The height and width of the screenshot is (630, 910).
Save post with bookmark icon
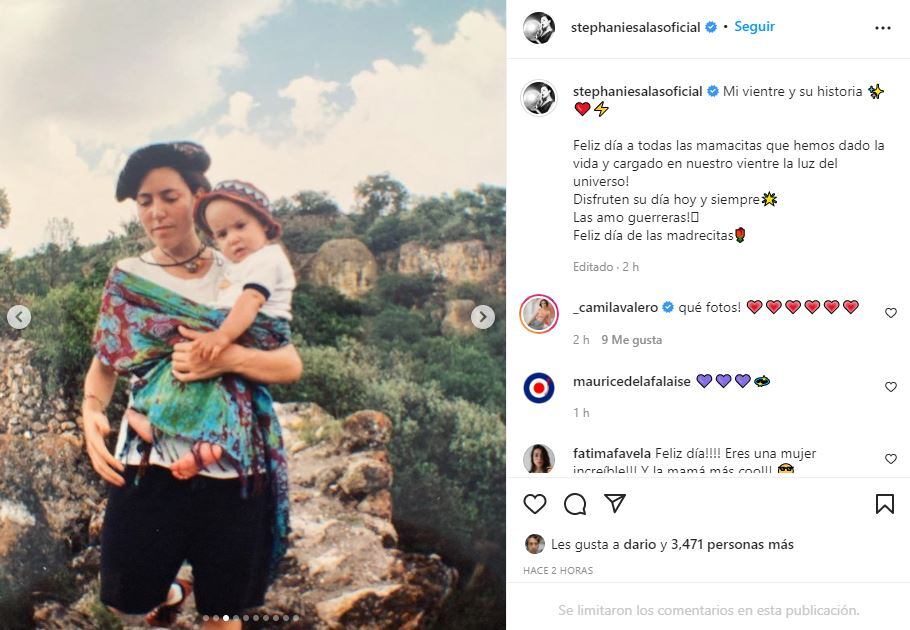click(885, 504)
